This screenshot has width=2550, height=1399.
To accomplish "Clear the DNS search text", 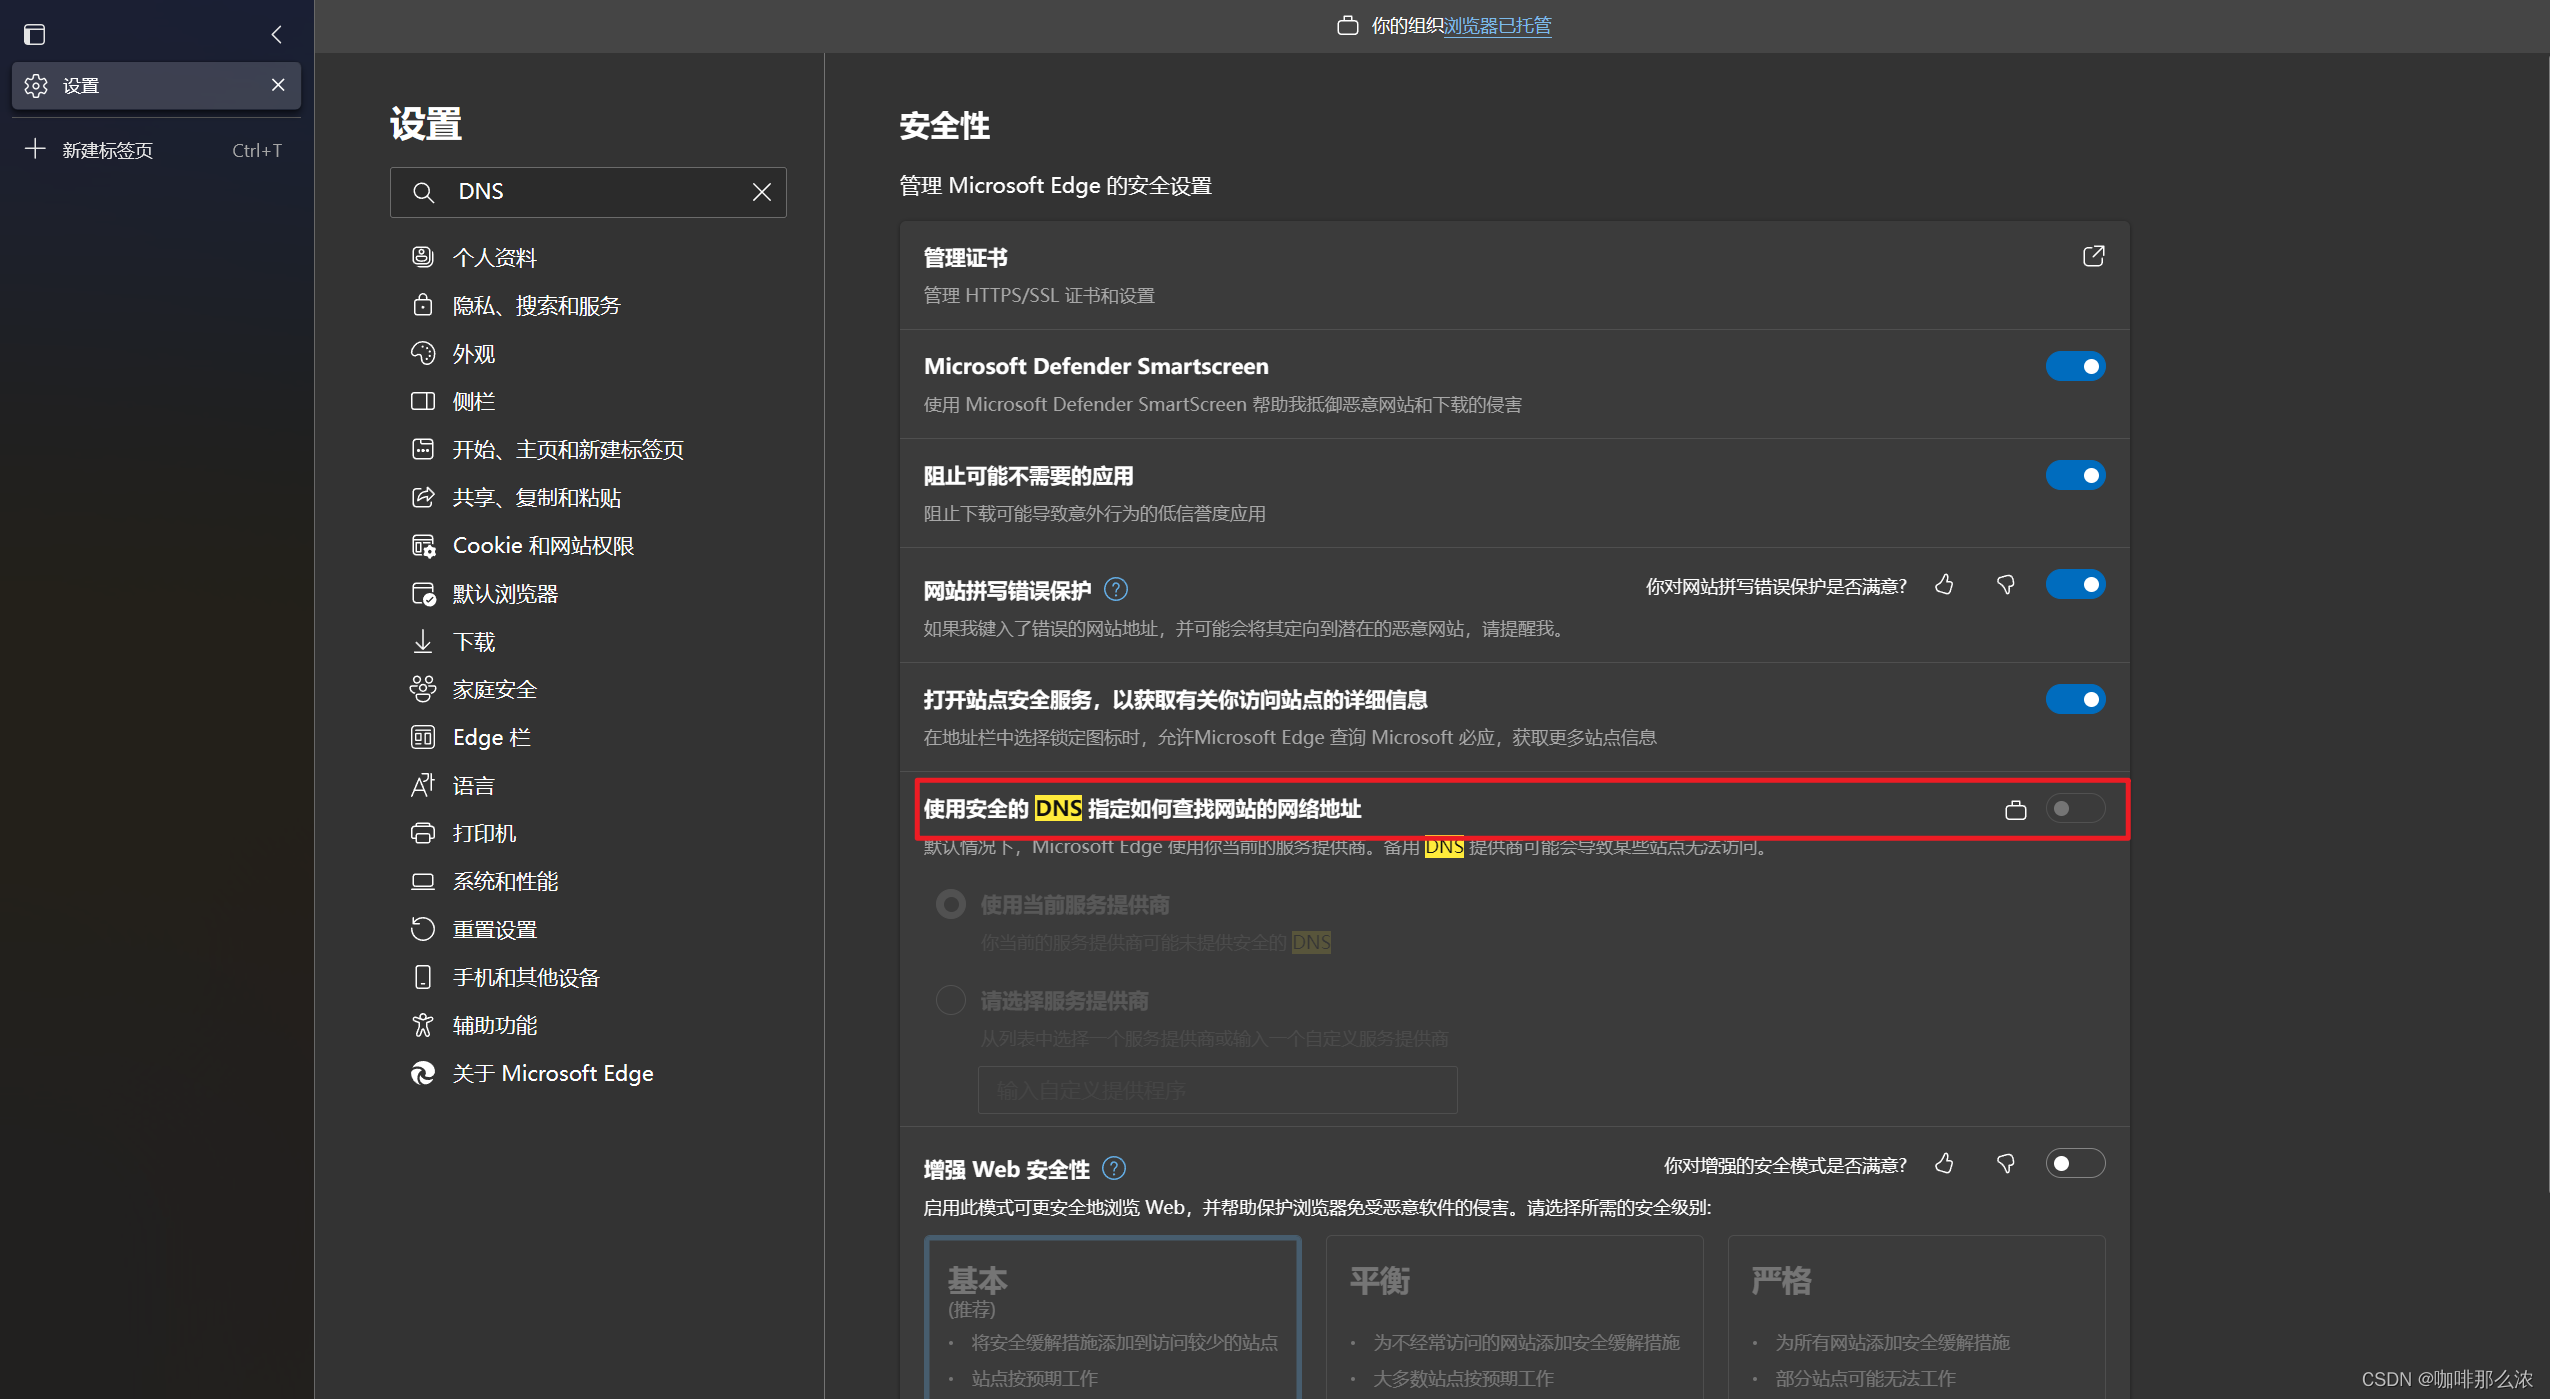I will tap(762, 192).
